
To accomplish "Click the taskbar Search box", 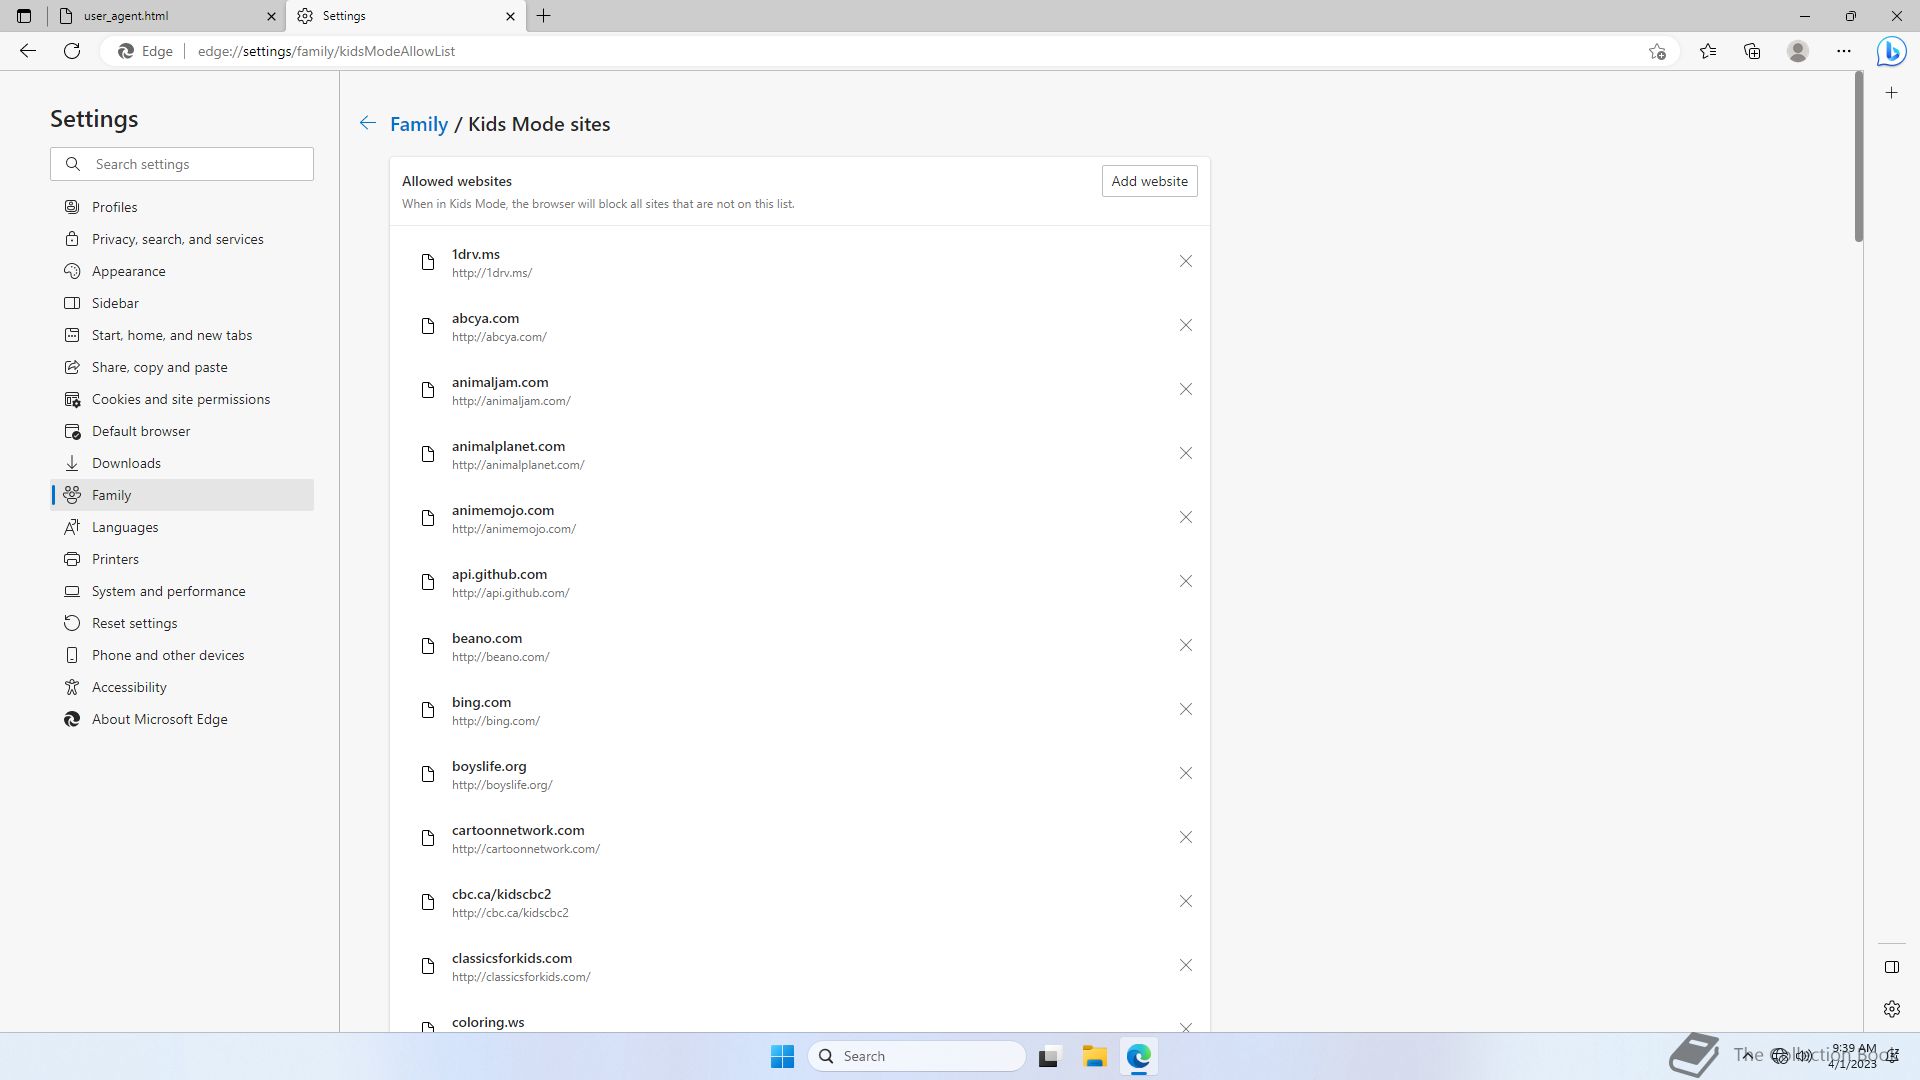I will pyautogui.click(x=916, y=1056).
